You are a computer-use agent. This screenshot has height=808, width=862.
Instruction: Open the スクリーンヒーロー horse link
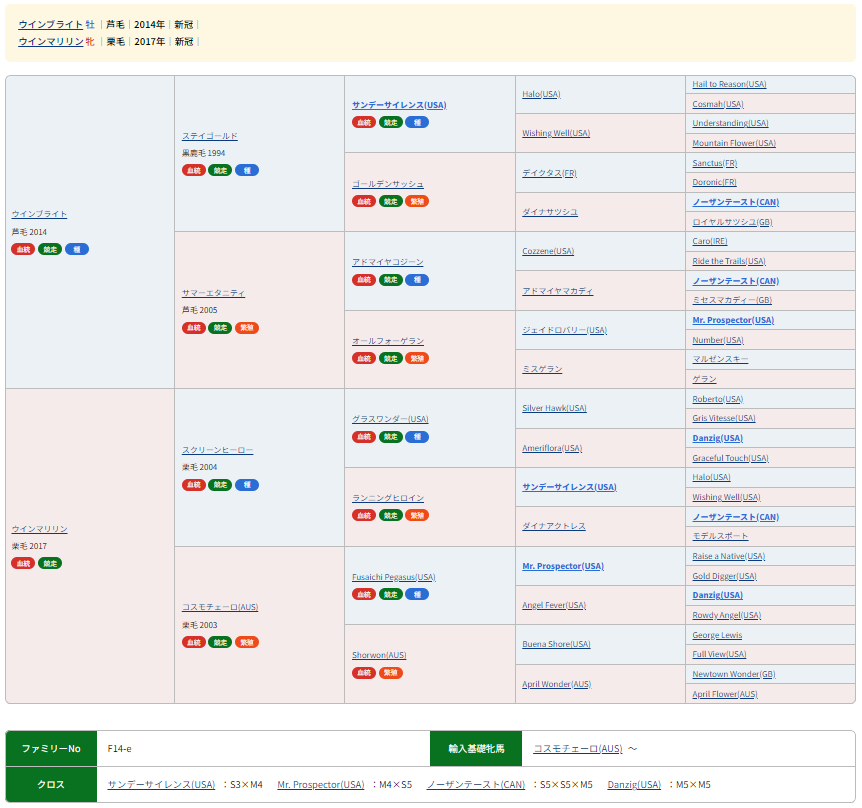click(218, 450)
